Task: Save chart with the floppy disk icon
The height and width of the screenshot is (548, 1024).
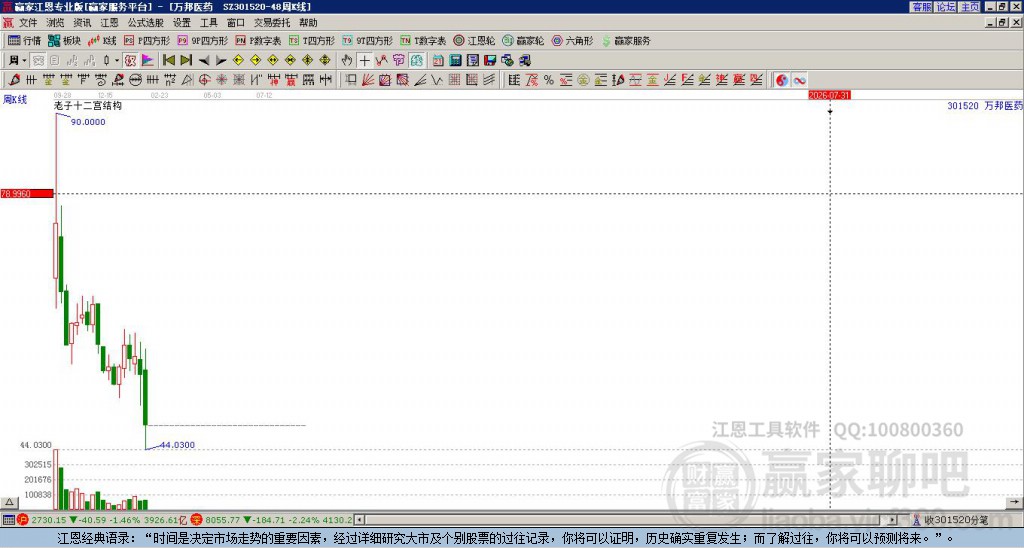Action: coord(490,60)
